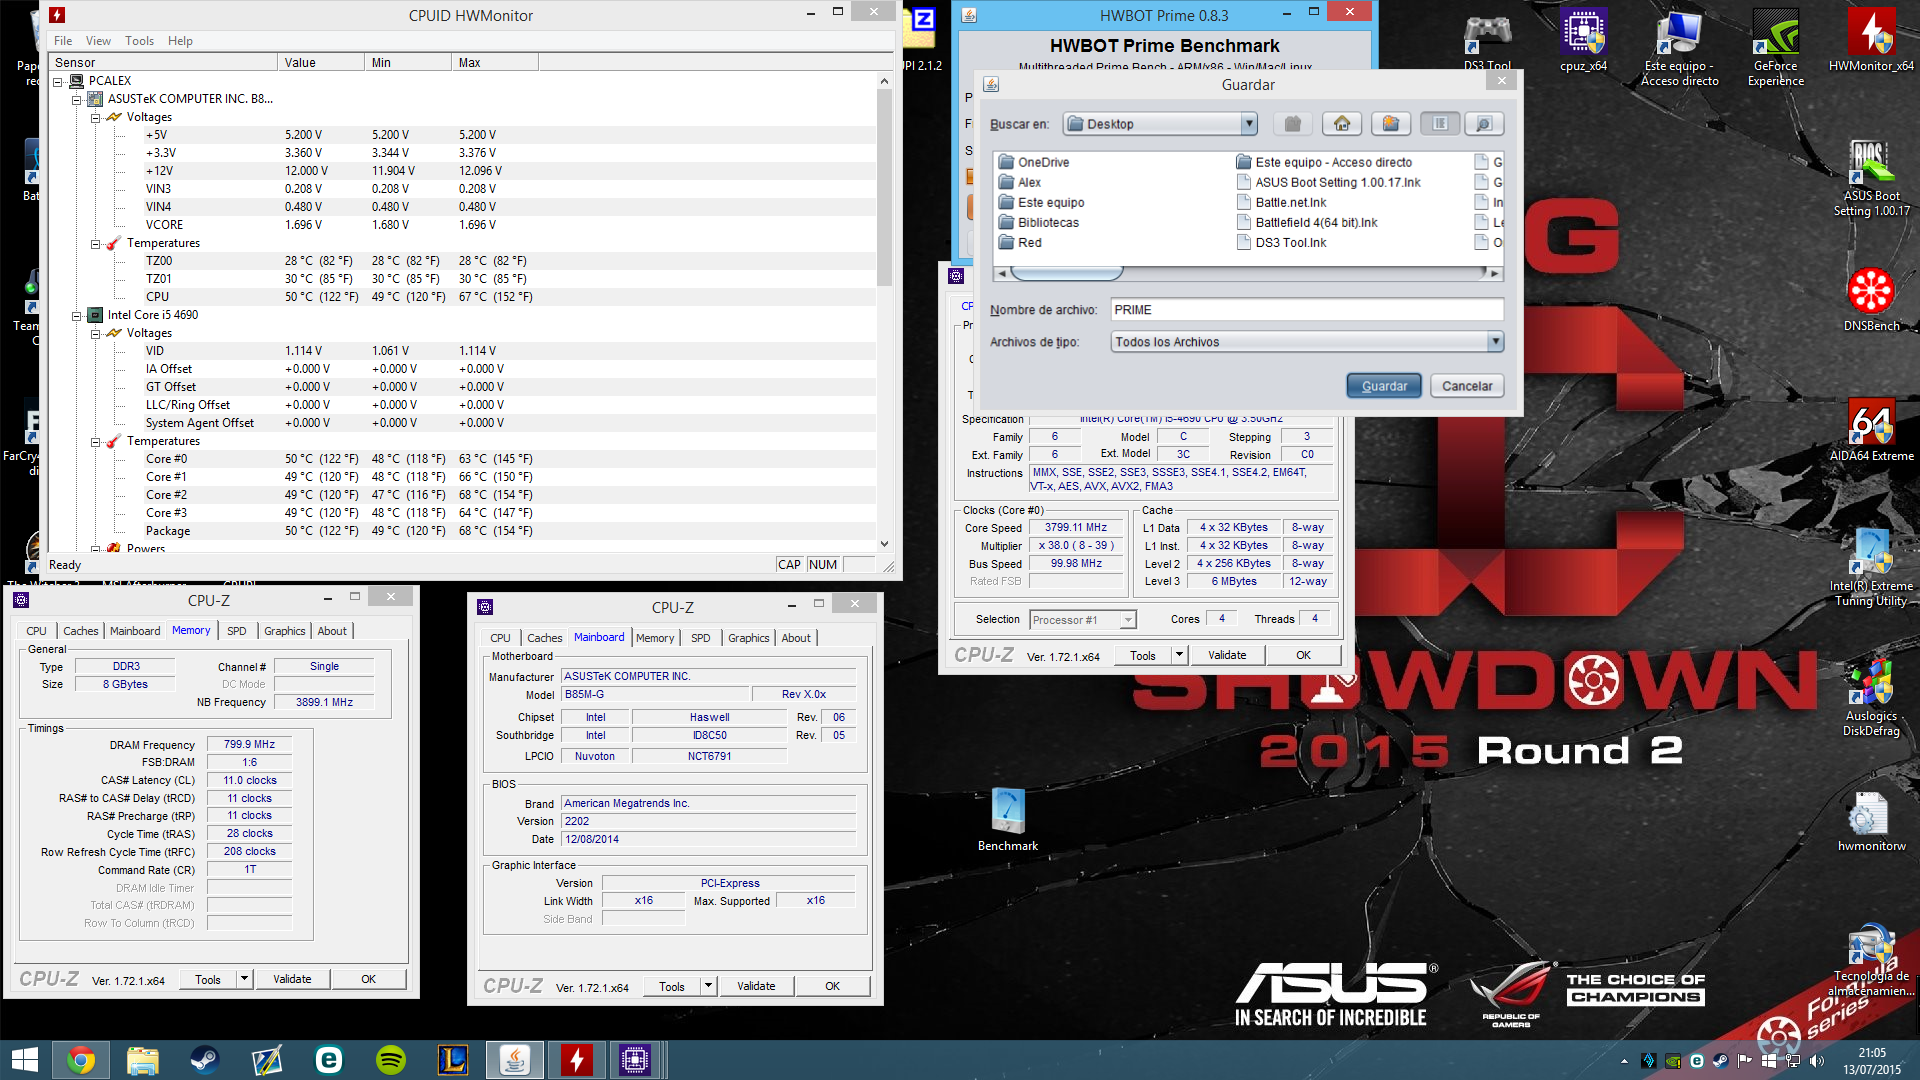Viewport: 1920px width, 1080px height.
Task: Collapse Temperatures under Intel Core i5
Action: coord(95,442)
